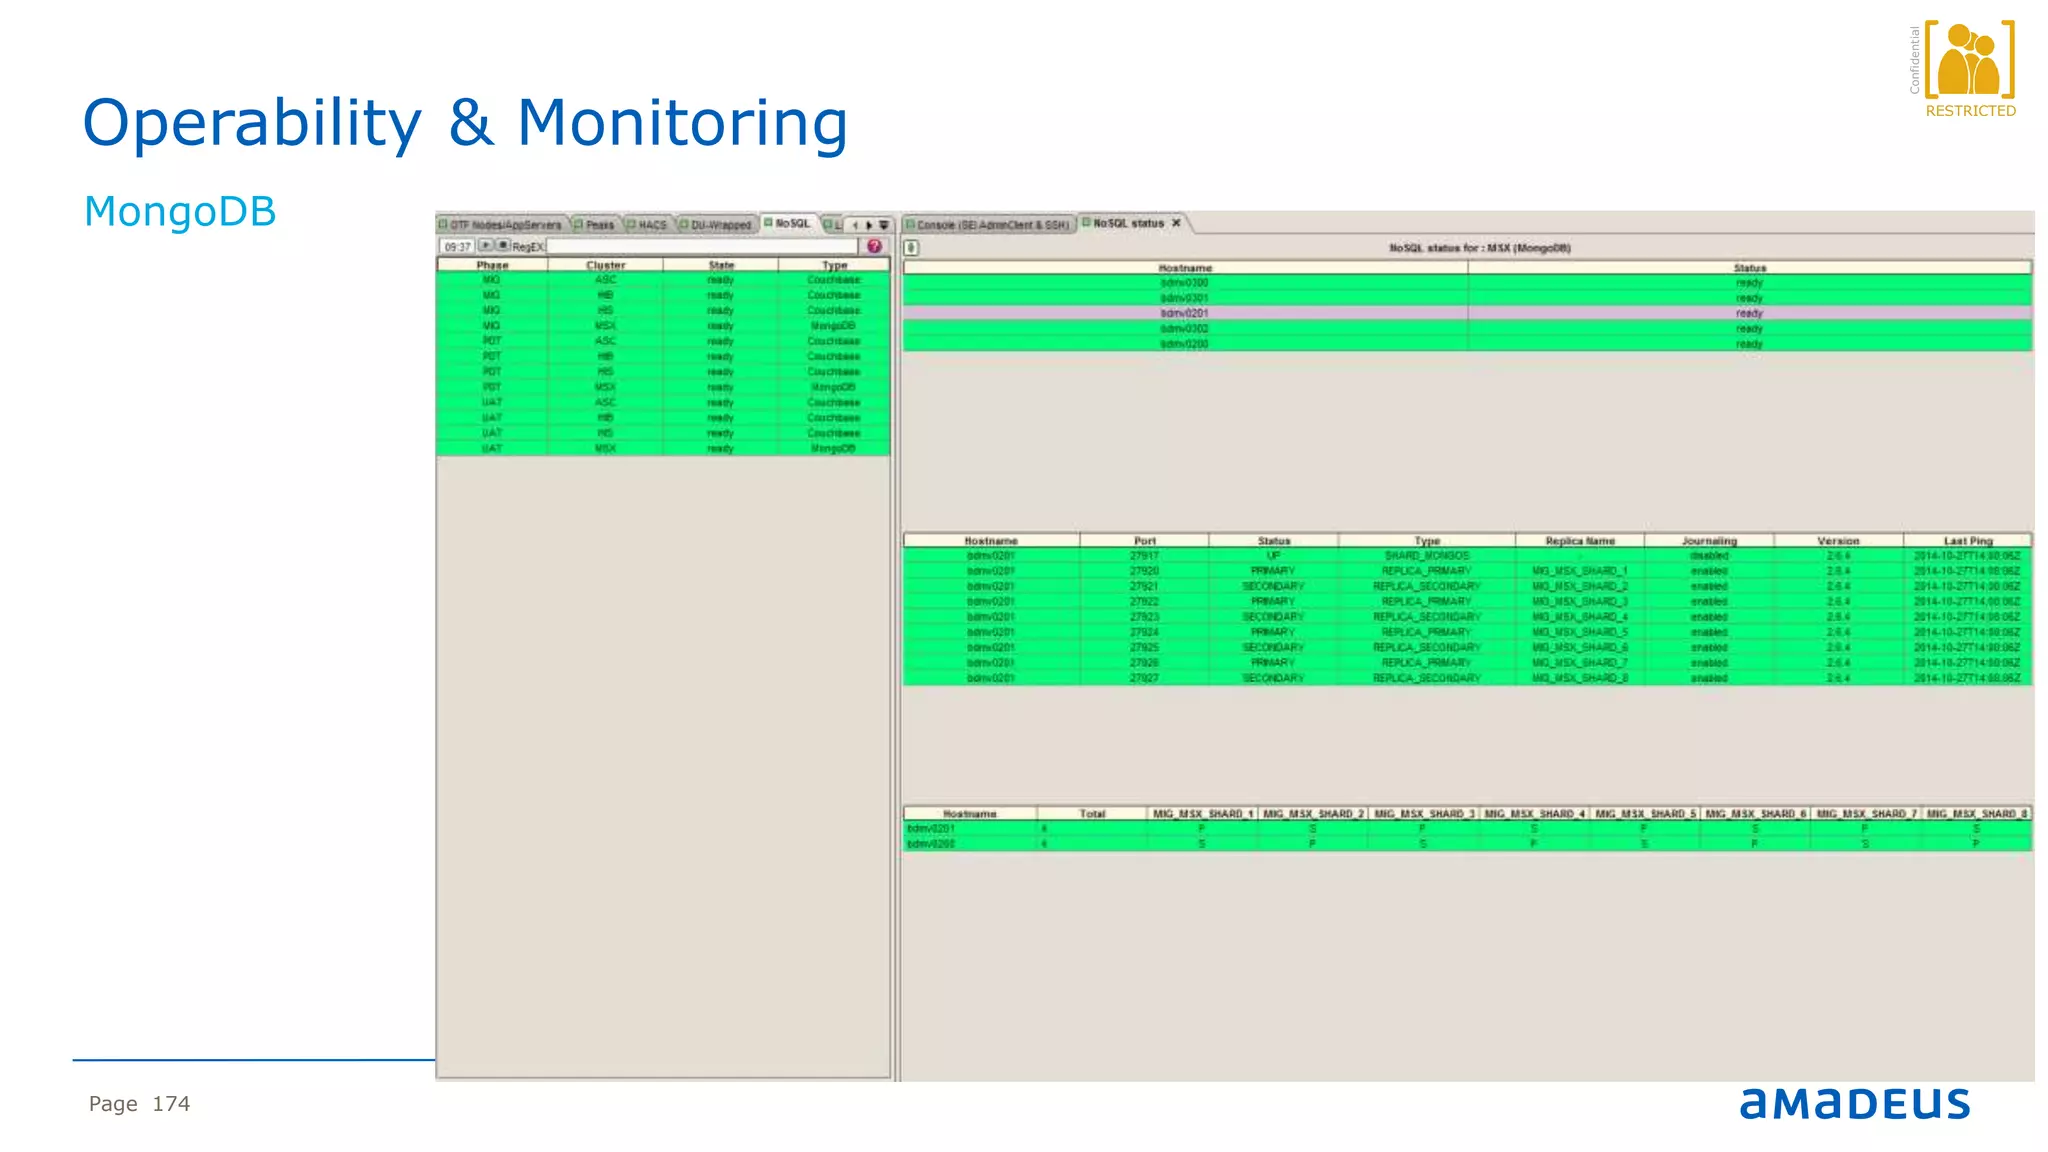The image size is (2048, 1152).
Task: Click the MIG_MSX_SHARD_1 column header
Action: tap(1203, 813)
